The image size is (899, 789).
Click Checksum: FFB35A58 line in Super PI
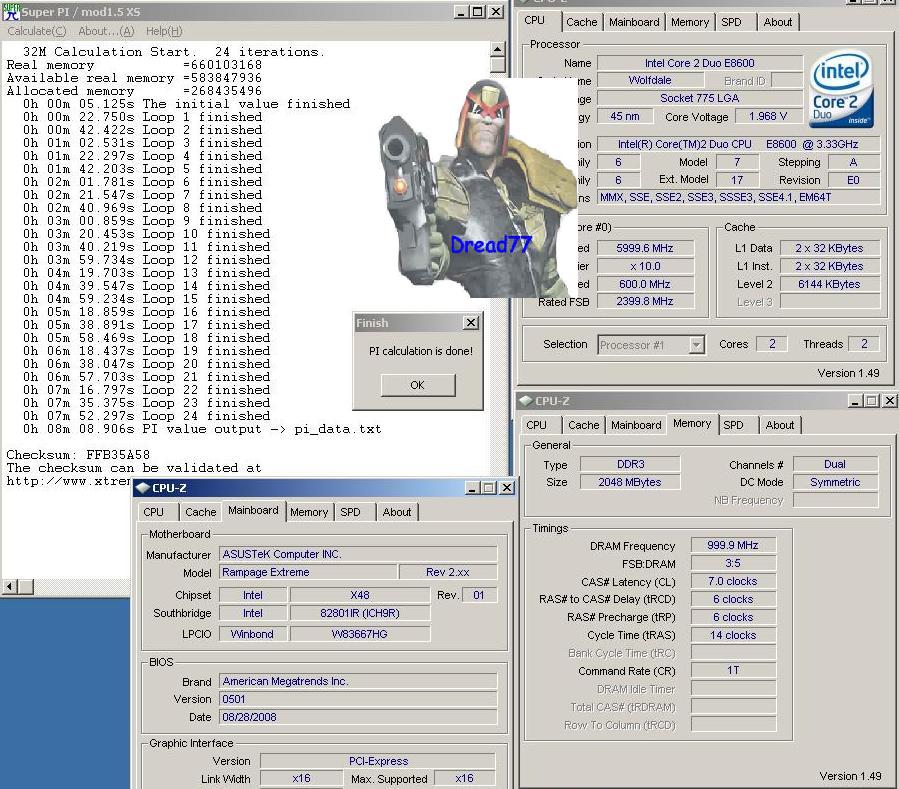click(x=78, y=455)
